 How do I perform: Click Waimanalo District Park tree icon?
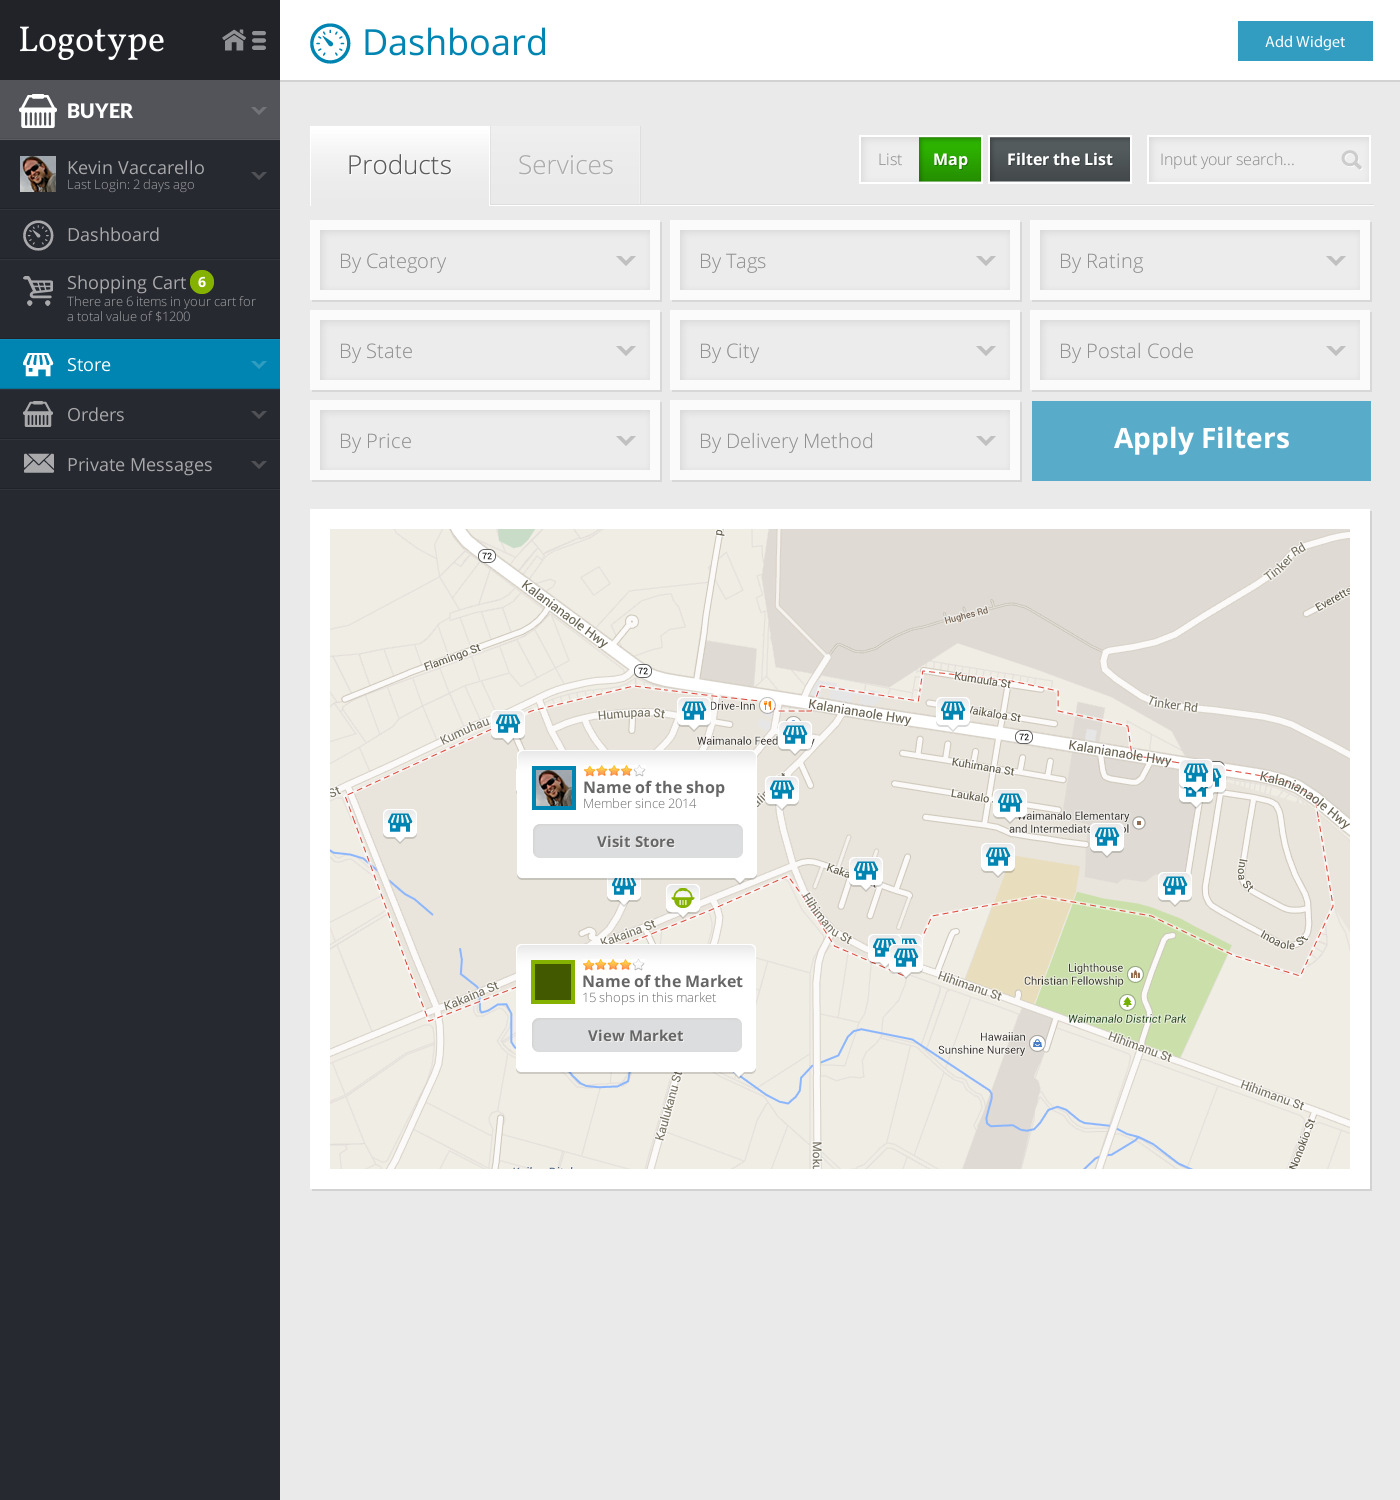coord(1127,1002)
